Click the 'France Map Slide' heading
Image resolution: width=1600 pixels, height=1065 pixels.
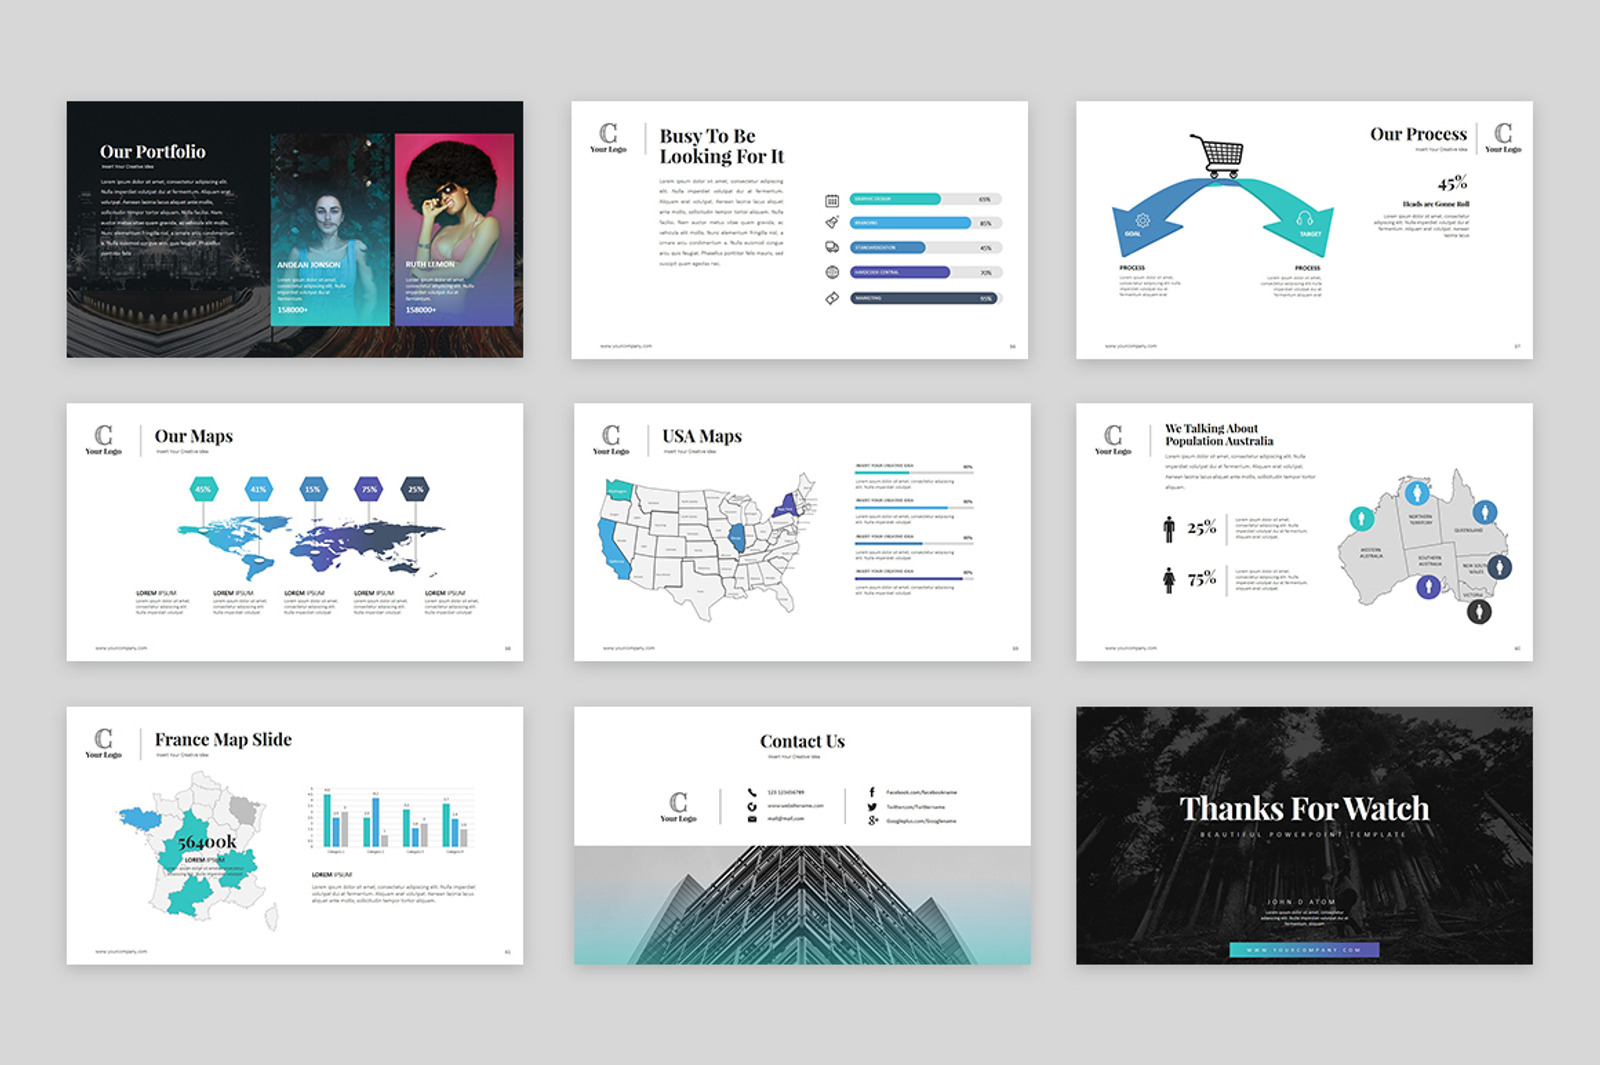[x=223, y=740]
